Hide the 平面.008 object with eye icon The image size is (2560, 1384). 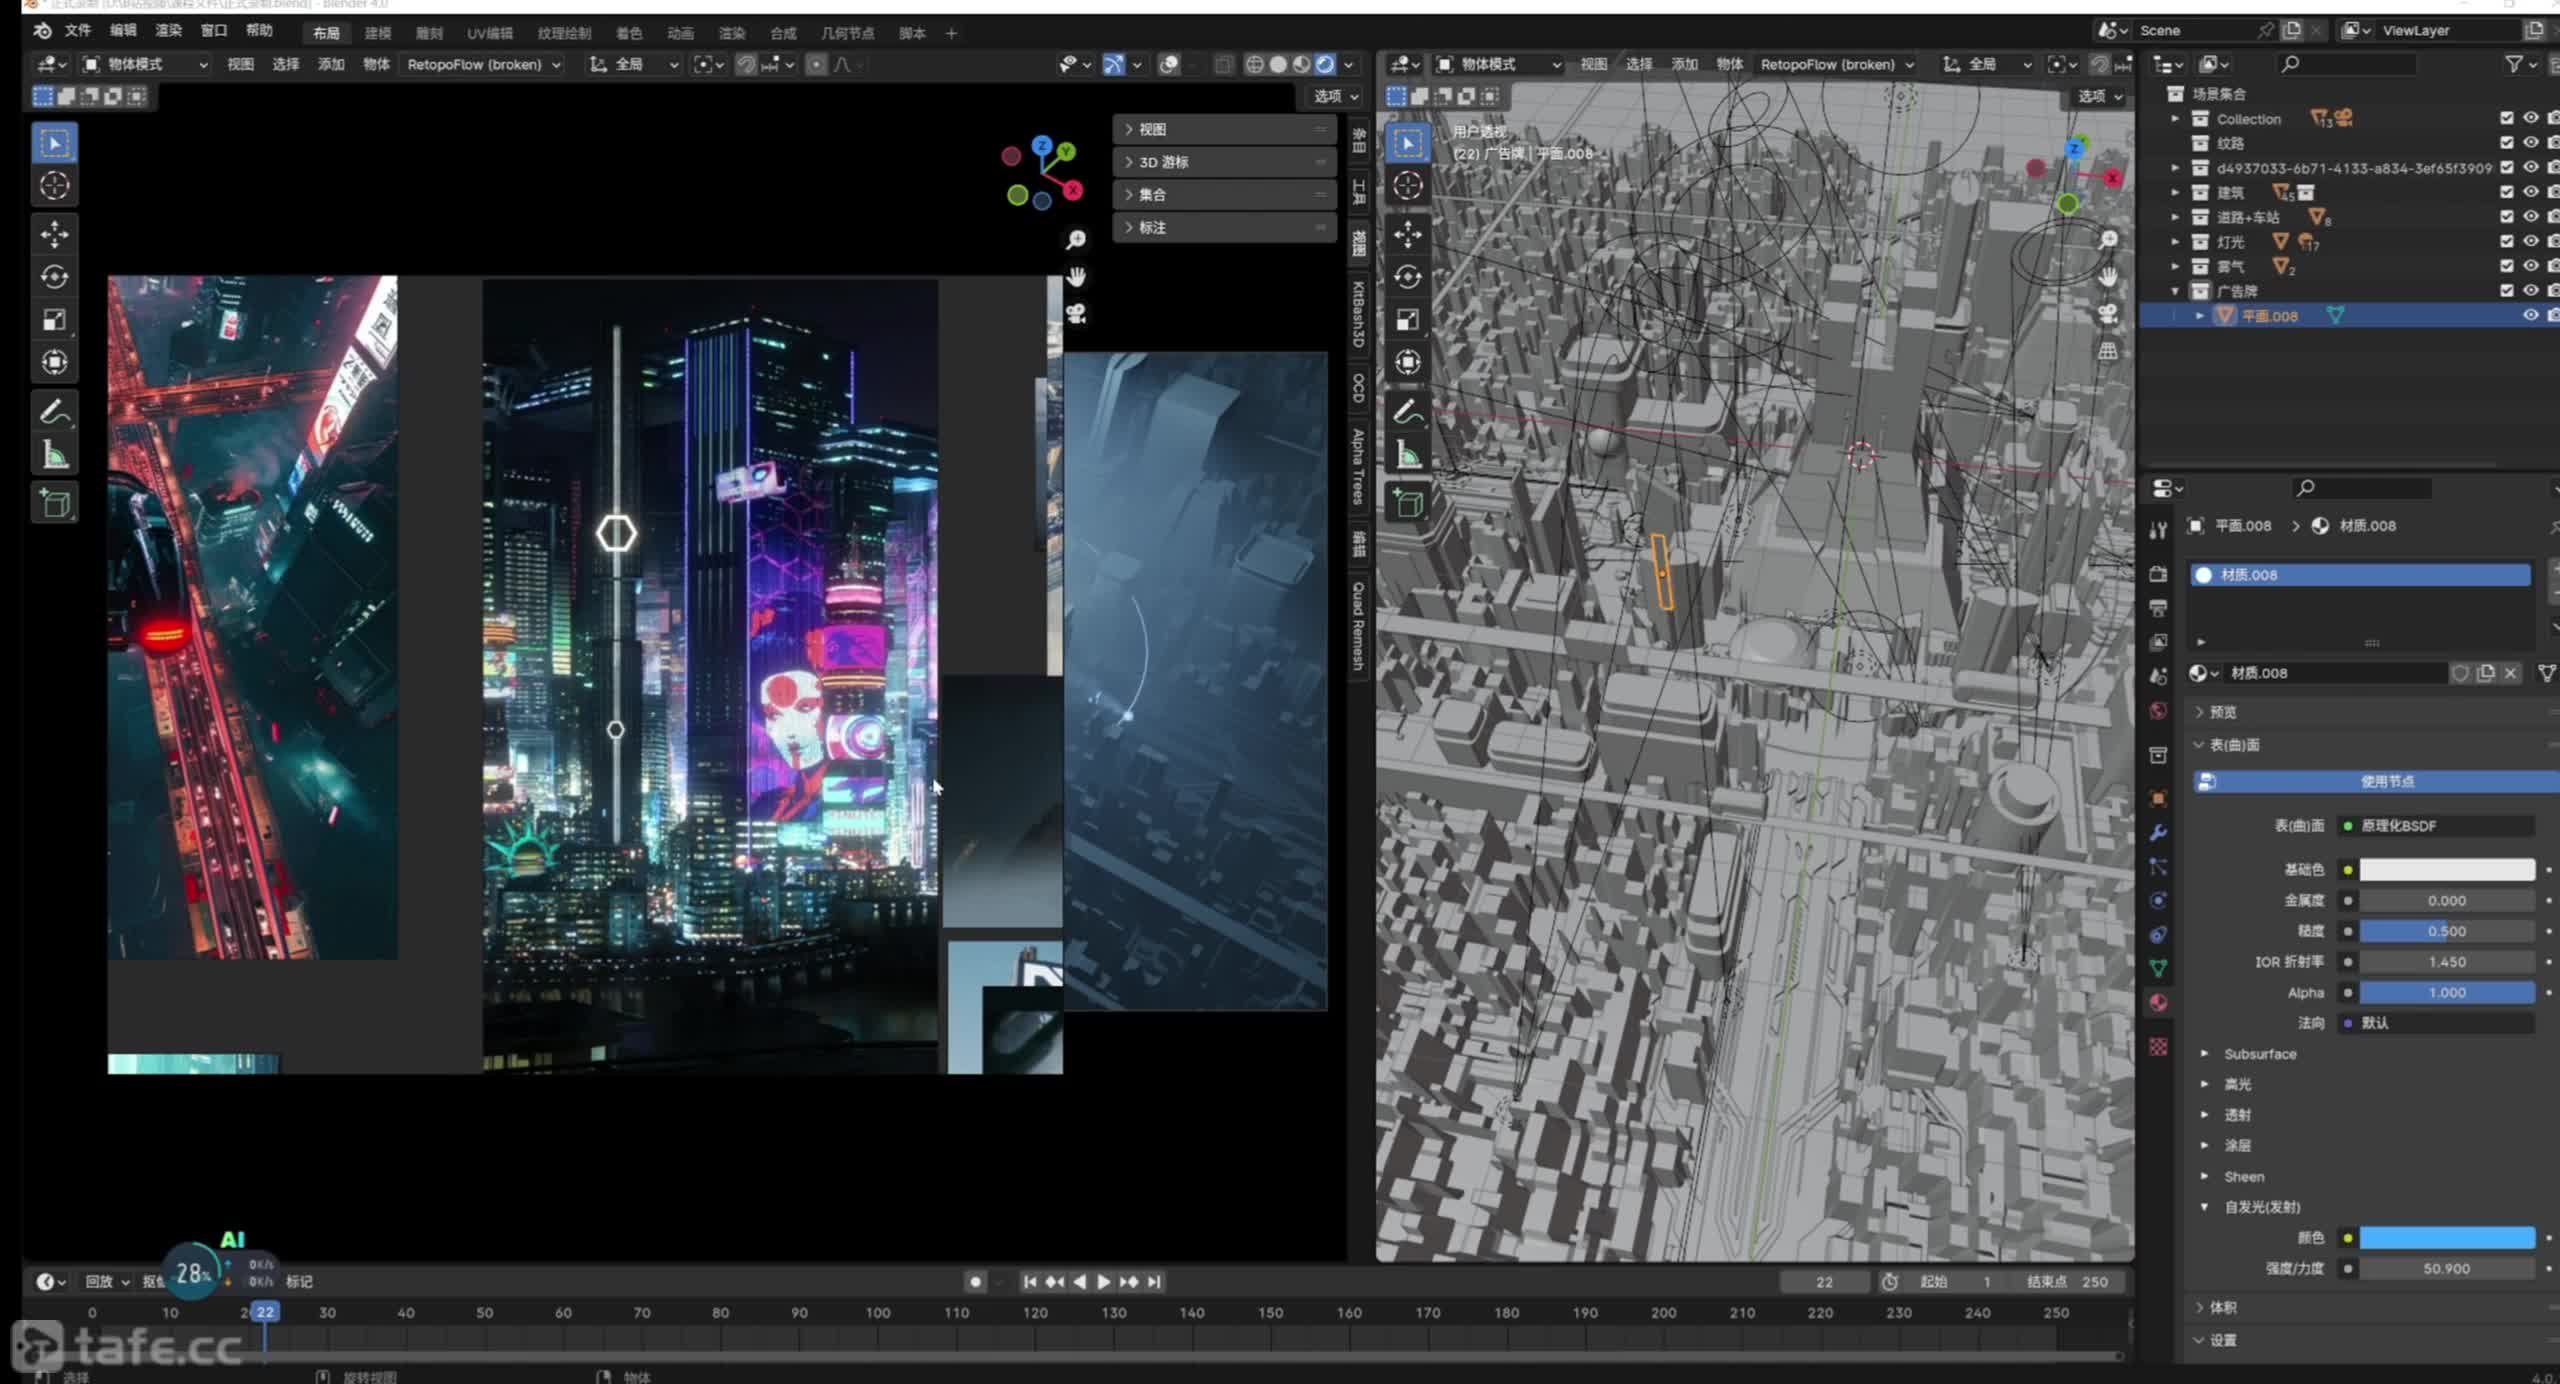[2530, 315]
